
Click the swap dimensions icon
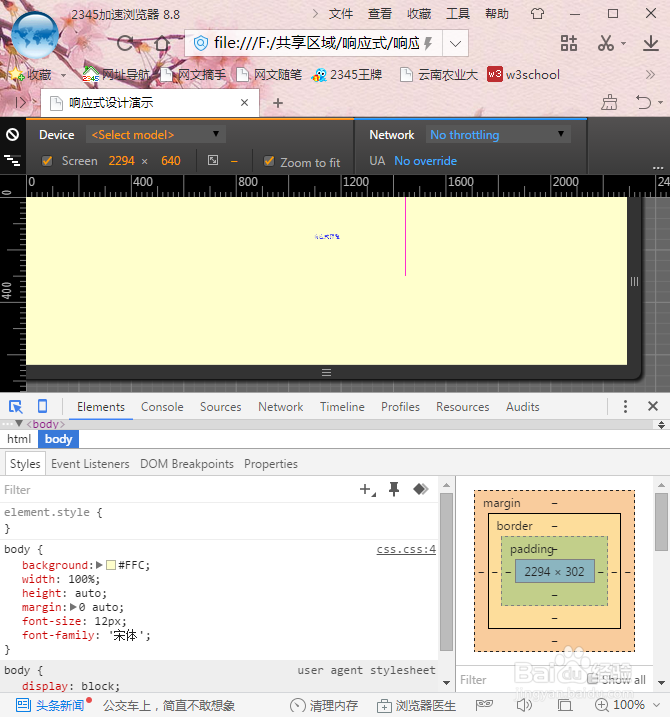point(213,160)
